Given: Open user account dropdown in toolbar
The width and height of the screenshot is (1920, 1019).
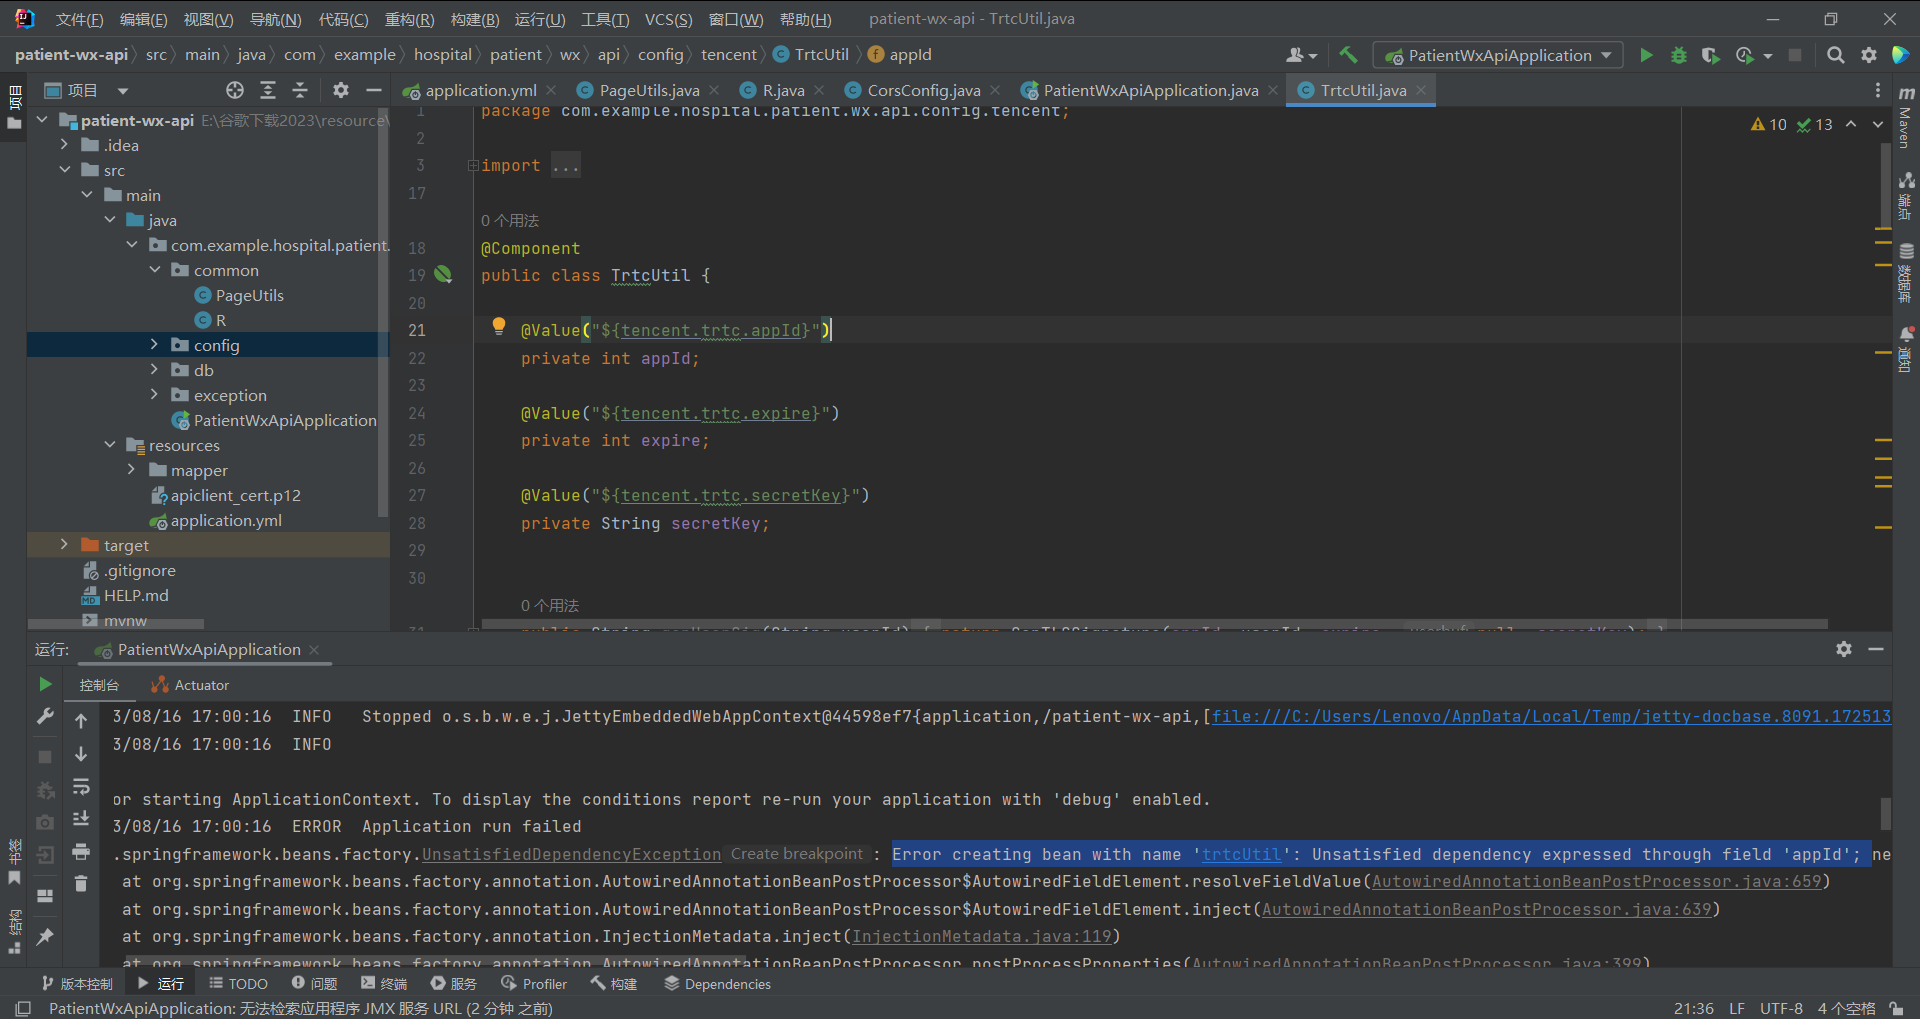Looking at the screenshot, I should [1301, 55].
